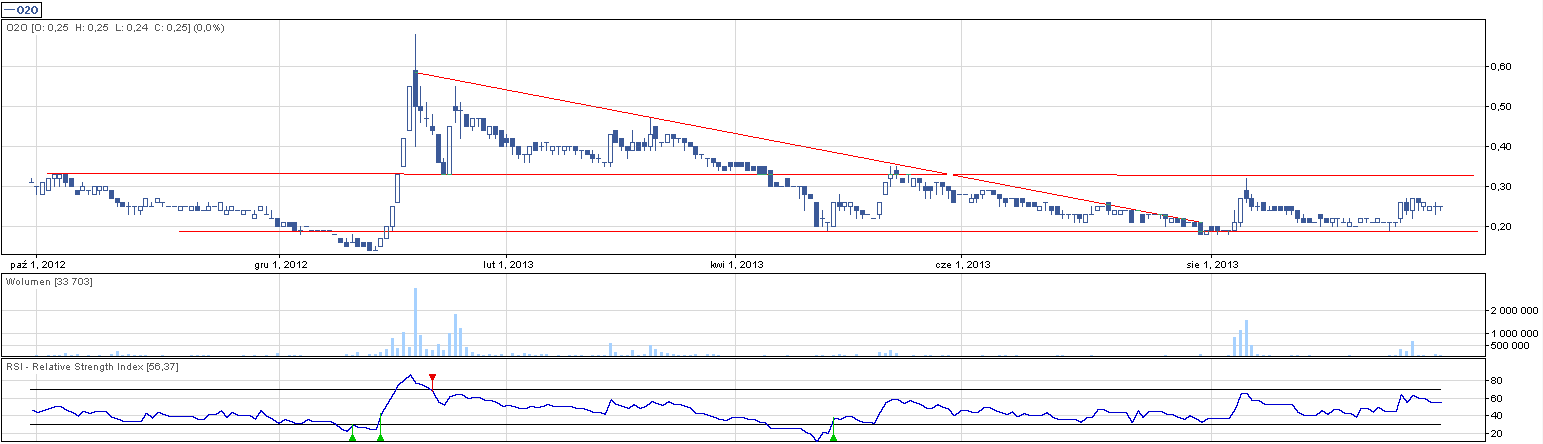Click the lut 1, 2013 date label
Image resolution: width=1543 pixels, height=444 pixels.
pos(510,265)
